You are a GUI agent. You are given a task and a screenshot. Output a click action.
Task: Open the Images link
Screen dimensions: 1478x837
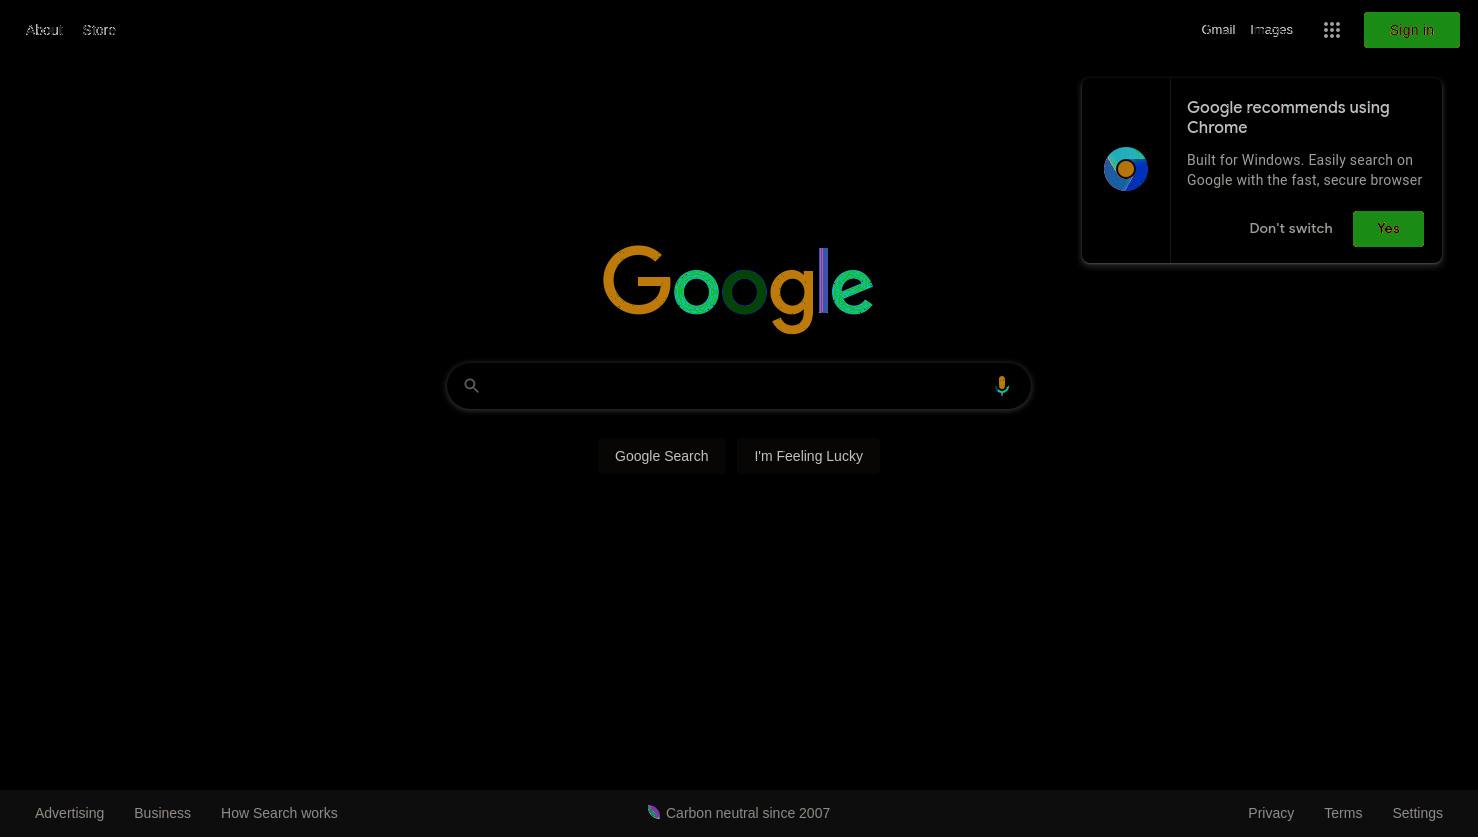tap(1271, 30)
